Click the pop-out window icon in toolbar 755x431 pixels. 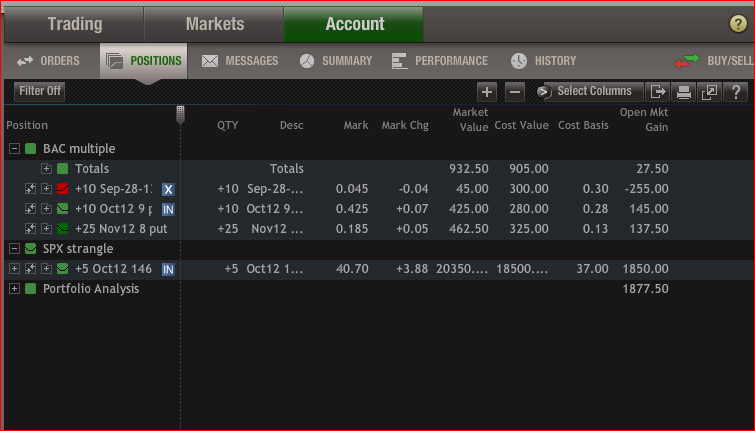tap(710, 91)
